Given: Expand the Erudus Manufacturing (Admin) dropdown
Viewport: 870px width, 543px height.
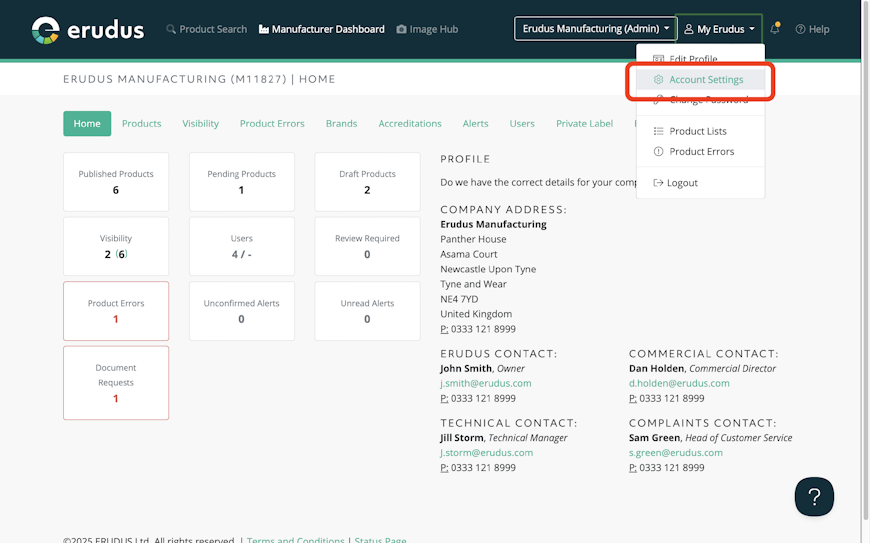Looking at the screenshot, I should coord(595,28).
